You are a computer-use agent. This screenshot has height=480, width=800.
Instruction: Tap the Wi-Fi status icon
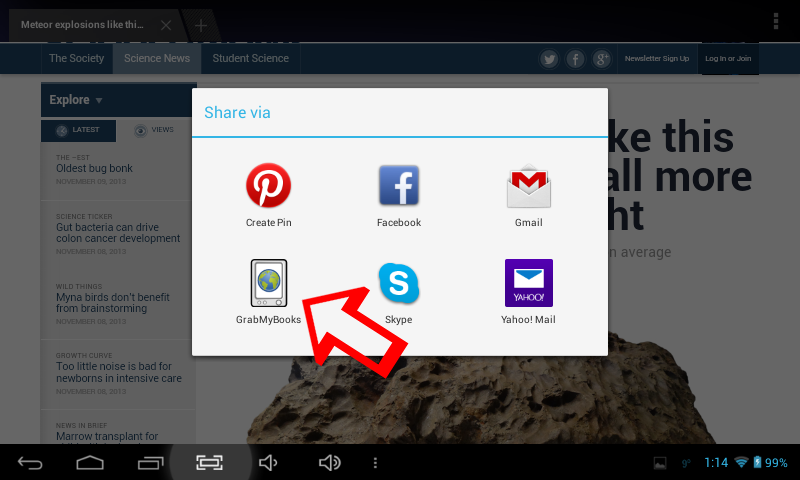(x=741, y=462)
